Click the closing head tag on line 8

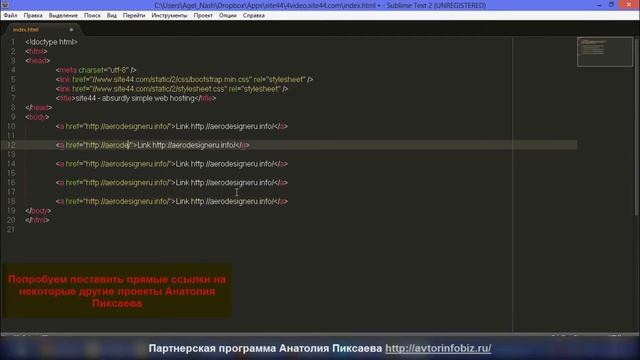[39, 108]
